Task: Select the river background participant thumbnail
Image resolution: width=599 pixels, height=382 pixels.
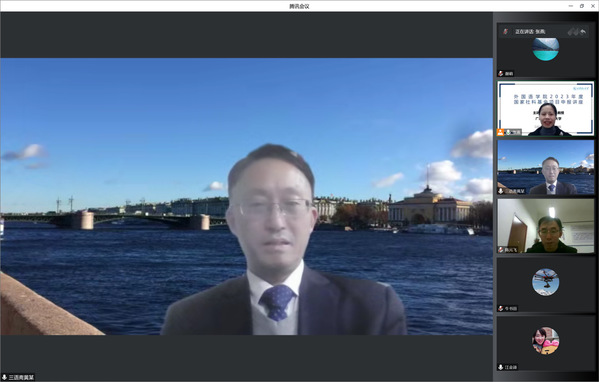Action: pos(546,167)
